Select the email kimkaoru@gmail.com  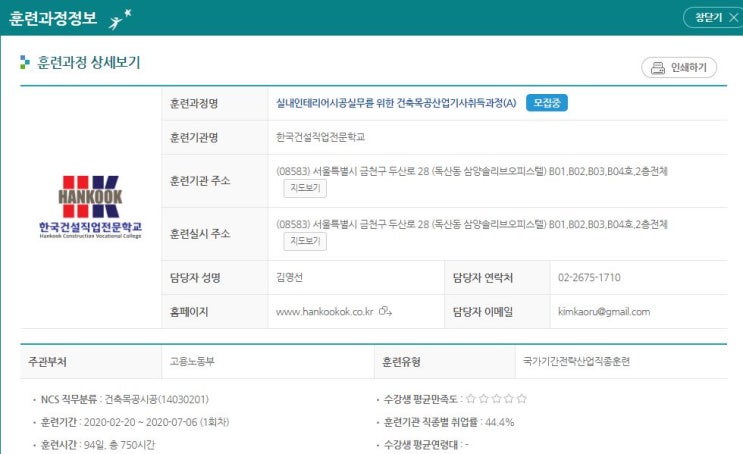pos(604,312)
